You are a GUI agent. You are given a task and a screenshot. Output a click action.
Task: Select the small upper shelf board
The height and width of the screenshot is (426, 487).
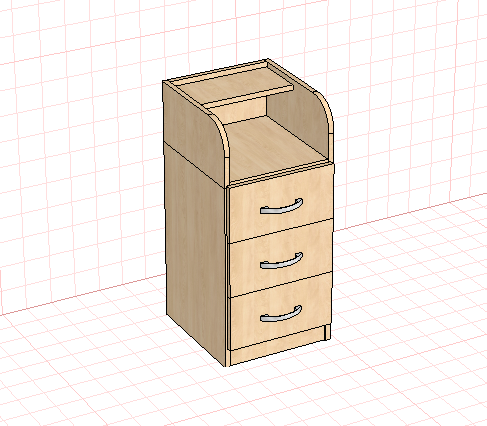point(235,86)
